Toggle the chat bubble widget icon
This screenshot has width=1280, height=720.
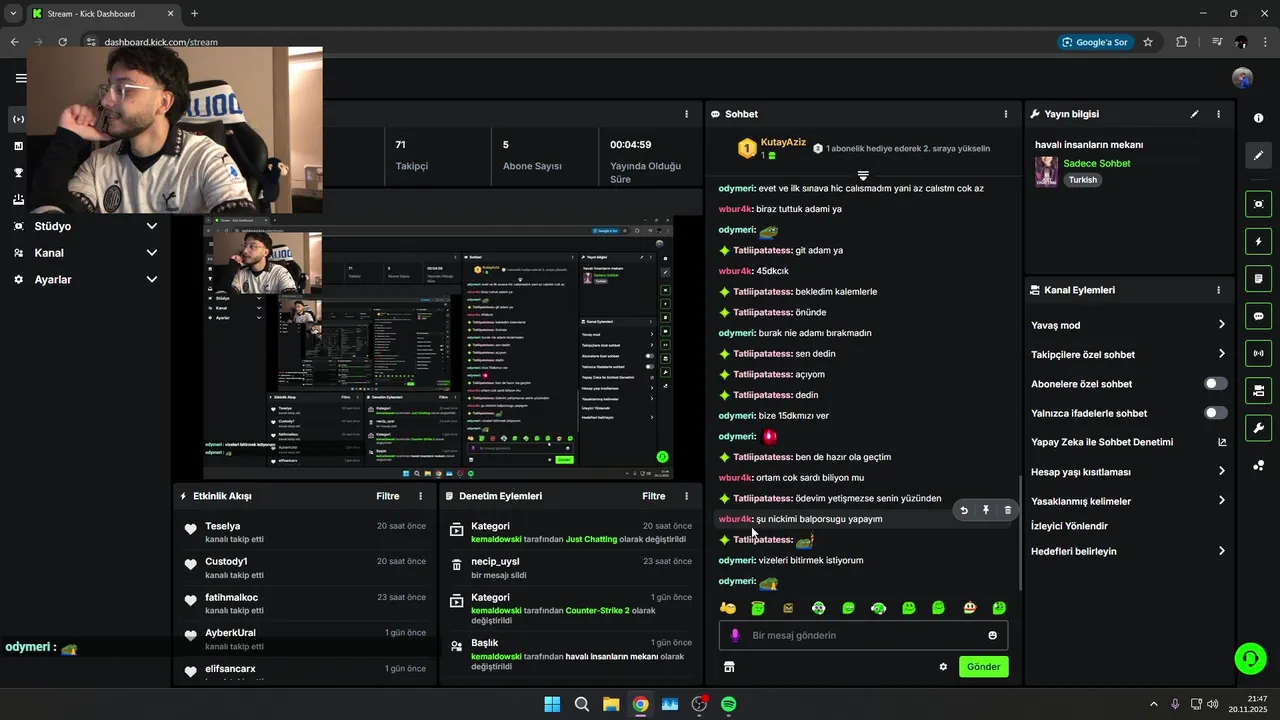tap(1258, 316)
